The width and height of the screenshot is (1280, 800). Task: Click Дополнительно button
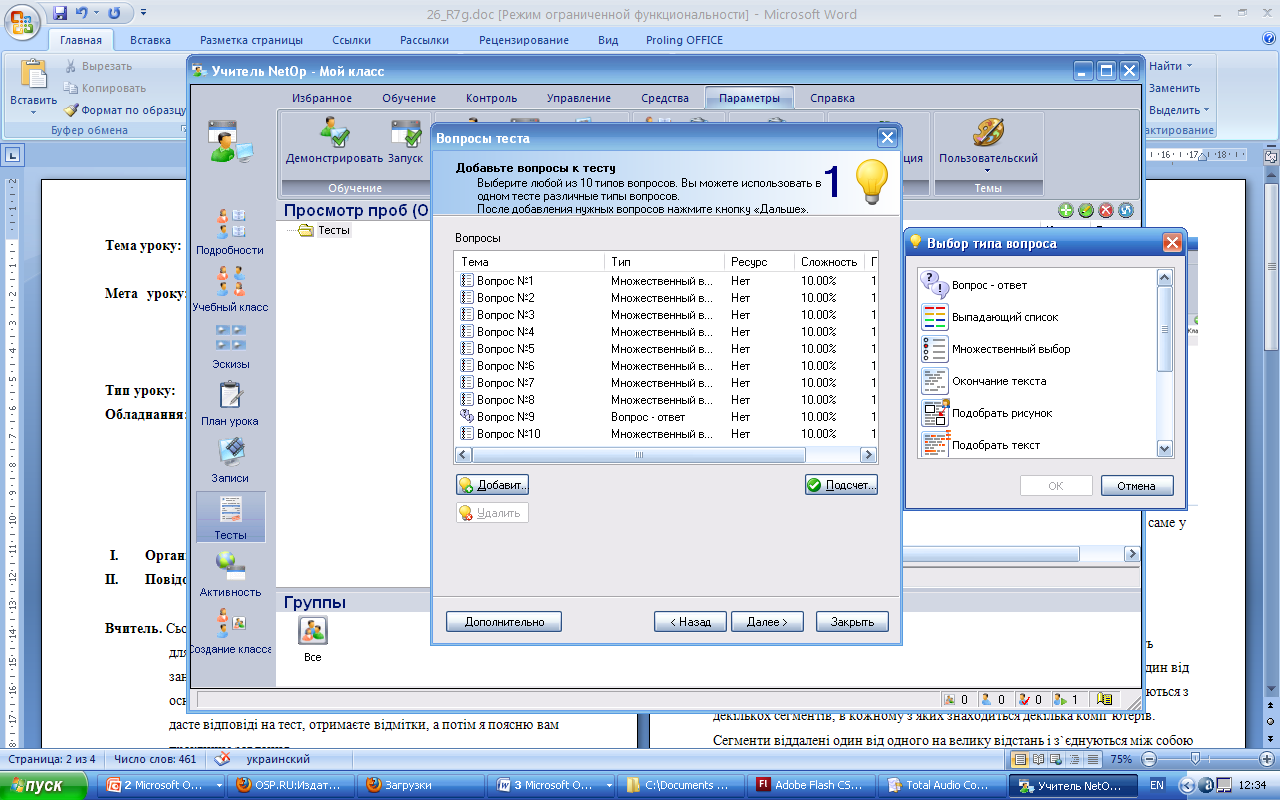[x=504, y=622]
